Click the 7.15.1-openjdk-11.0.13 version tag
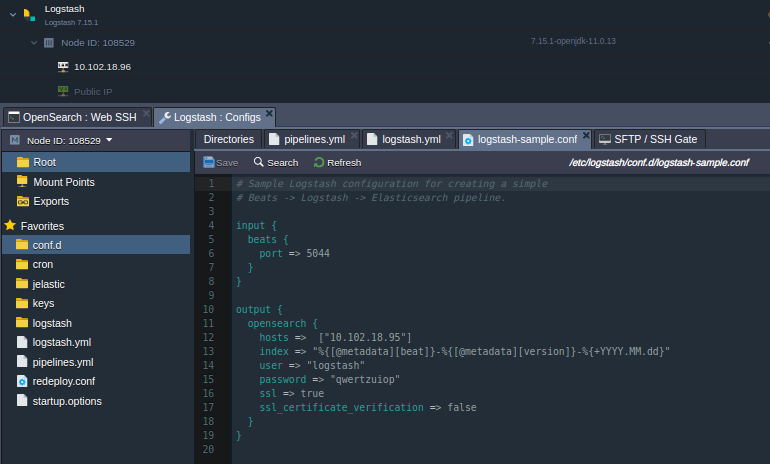770x464 pixels. [573, 41]
